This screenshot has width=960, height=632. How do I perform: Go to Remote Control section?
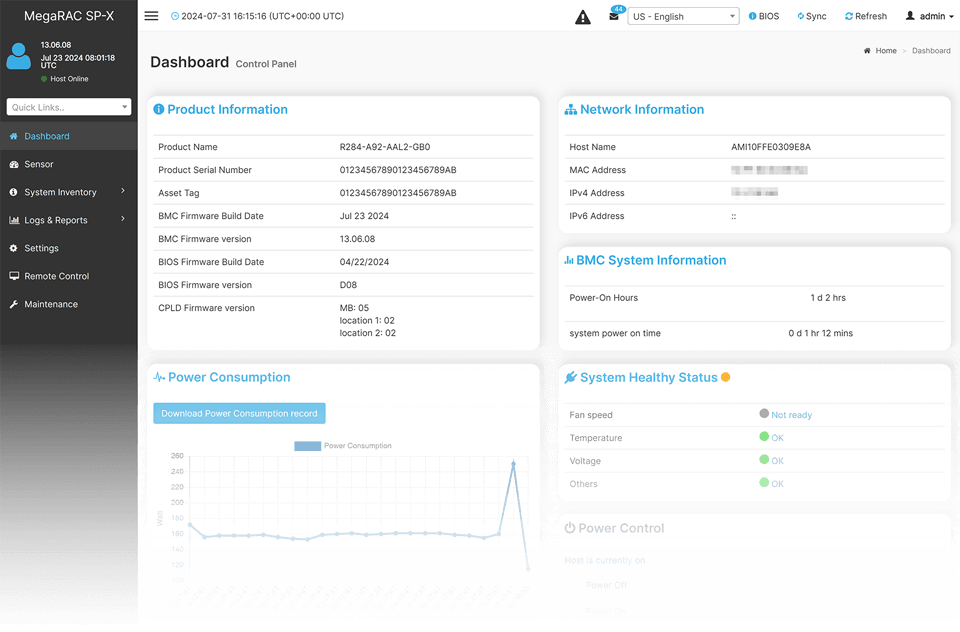coord(56,276)
